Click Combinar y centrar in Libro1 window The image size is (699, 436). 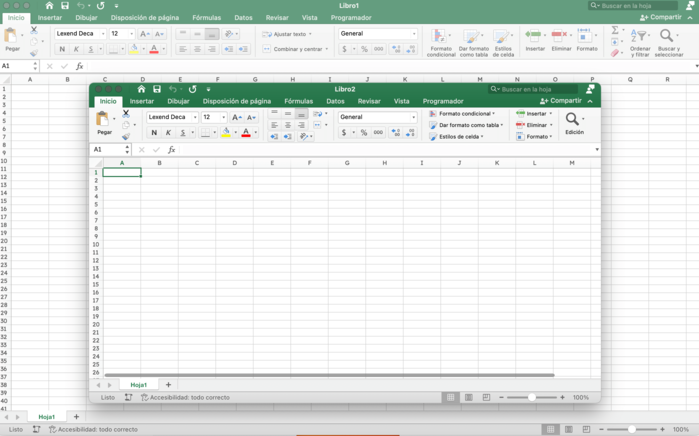pos(295,49)
